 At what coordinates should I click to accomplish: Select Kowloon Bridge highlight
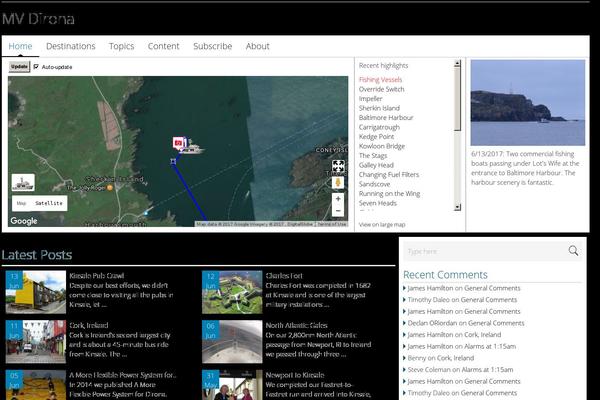(382, 146)
